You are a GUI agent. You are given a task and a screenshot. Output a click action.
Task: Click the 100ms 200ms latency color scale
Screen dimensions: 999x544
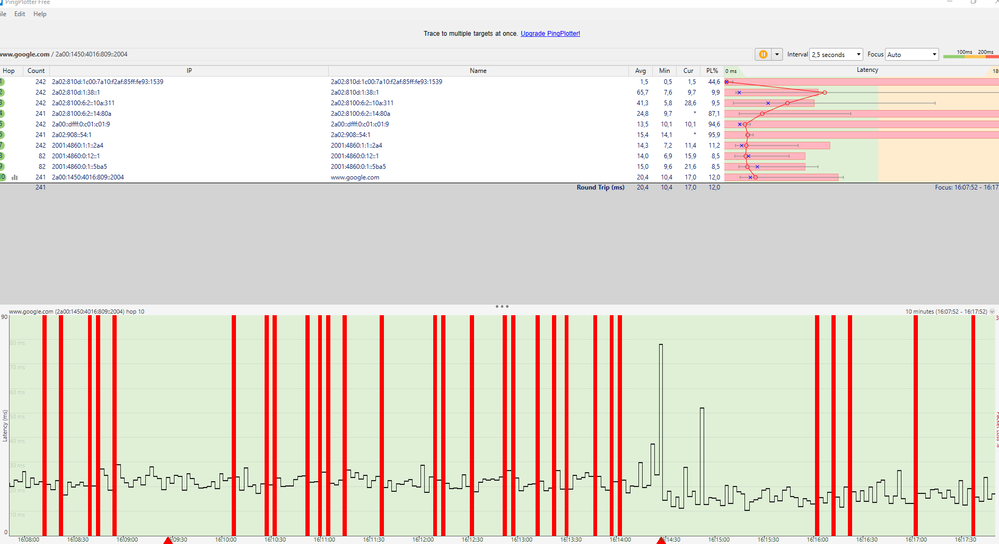[970, 54]
